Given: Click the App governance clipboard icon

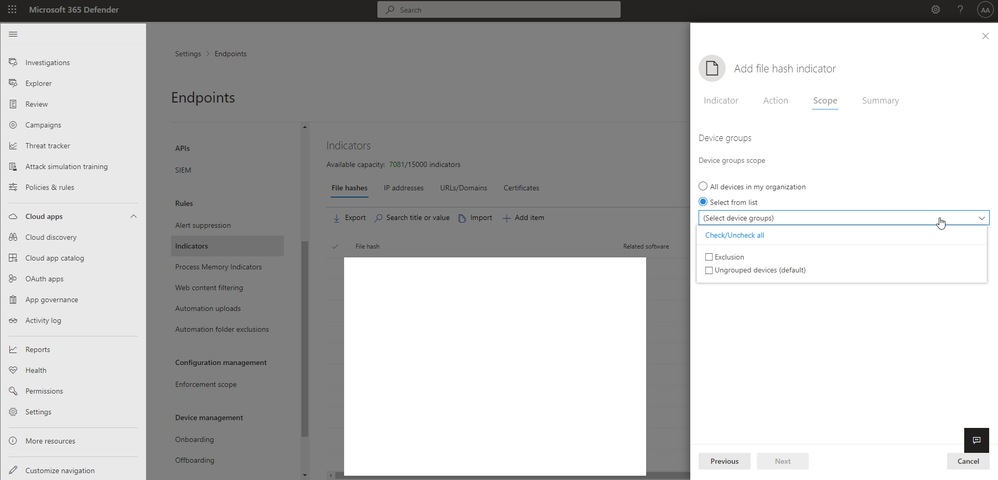Looking at the screenshot, I should tap(13, 300).
